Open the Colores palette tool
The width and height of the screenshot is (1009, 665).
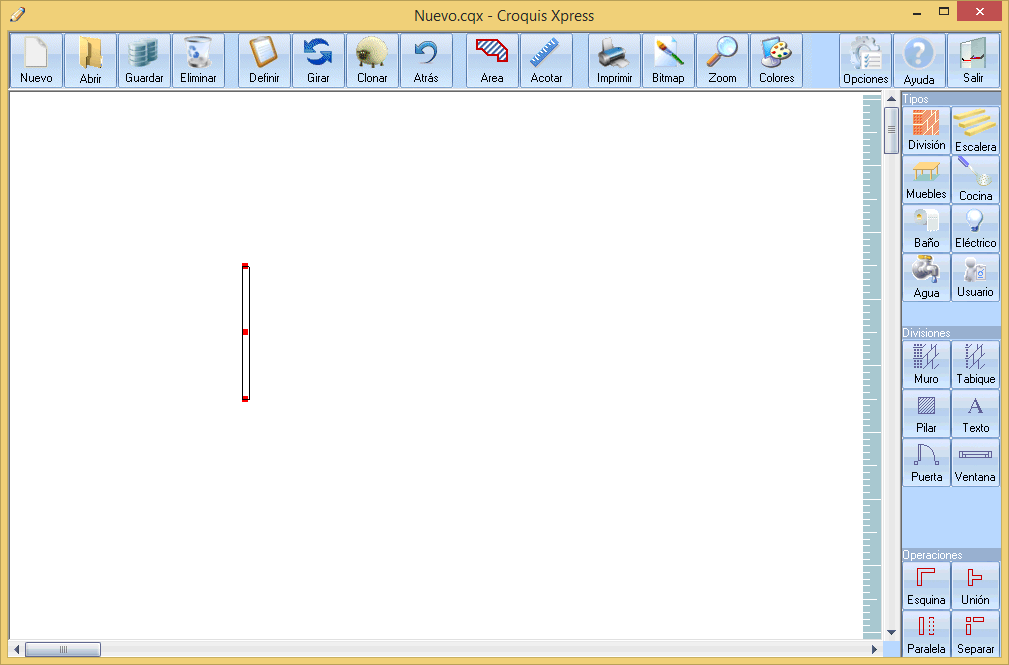(x=776, y=61)
